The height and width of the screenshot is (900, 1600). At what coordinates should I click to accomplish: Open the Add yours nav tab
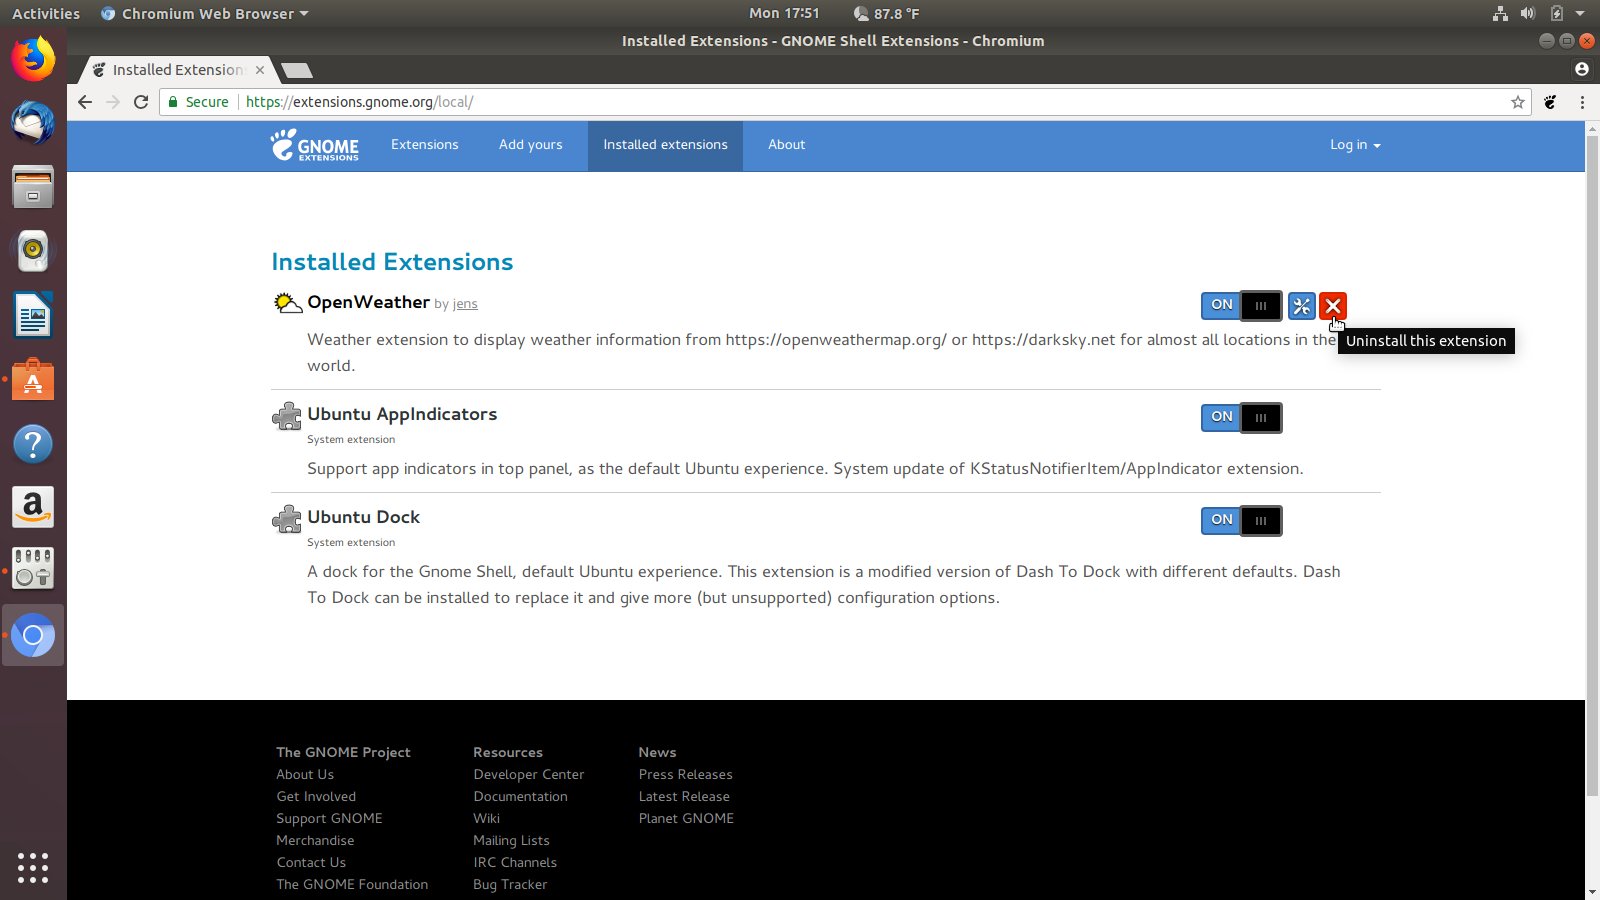pos(530,145)
